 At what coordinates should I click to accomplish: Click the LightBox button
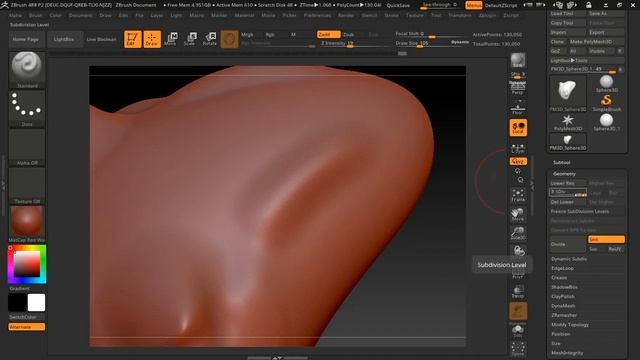[x=64, y=39]
